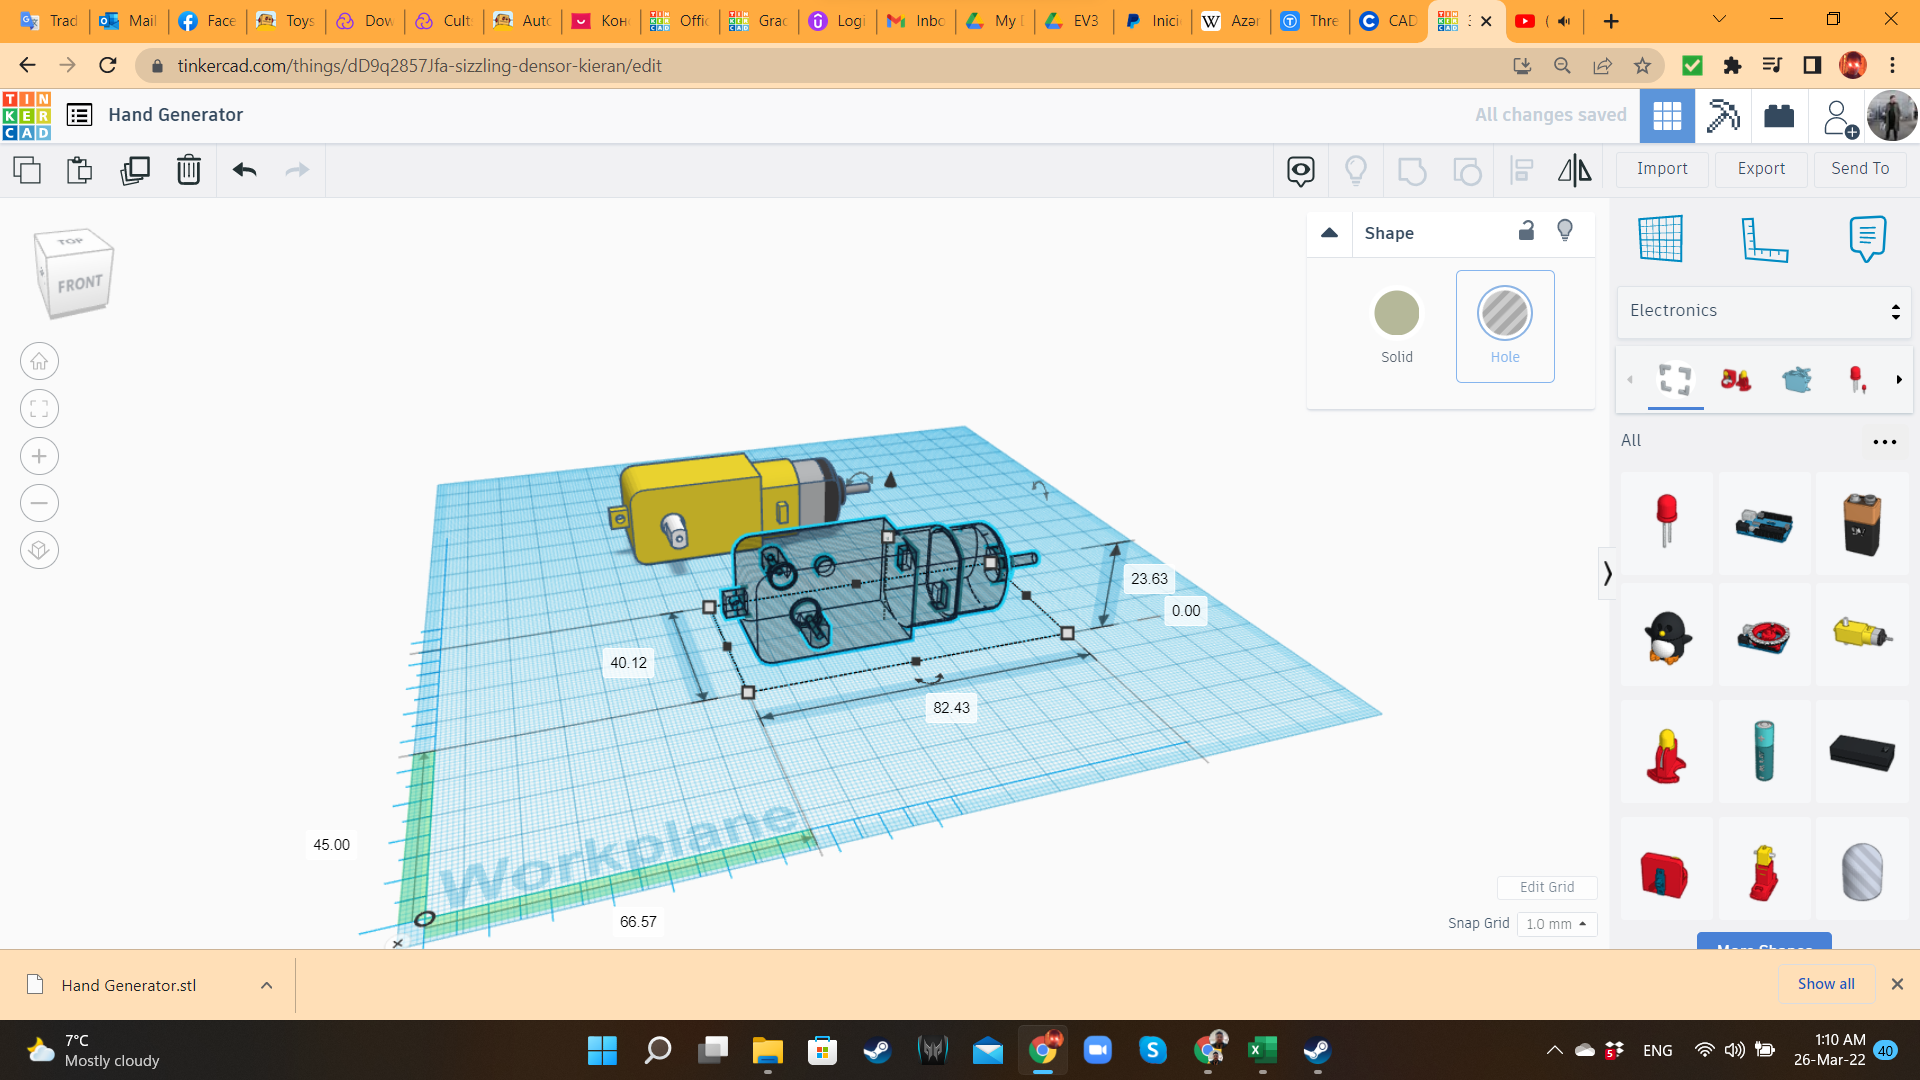
Task: Open the Export menu
Action: [x=1760, y=169]
